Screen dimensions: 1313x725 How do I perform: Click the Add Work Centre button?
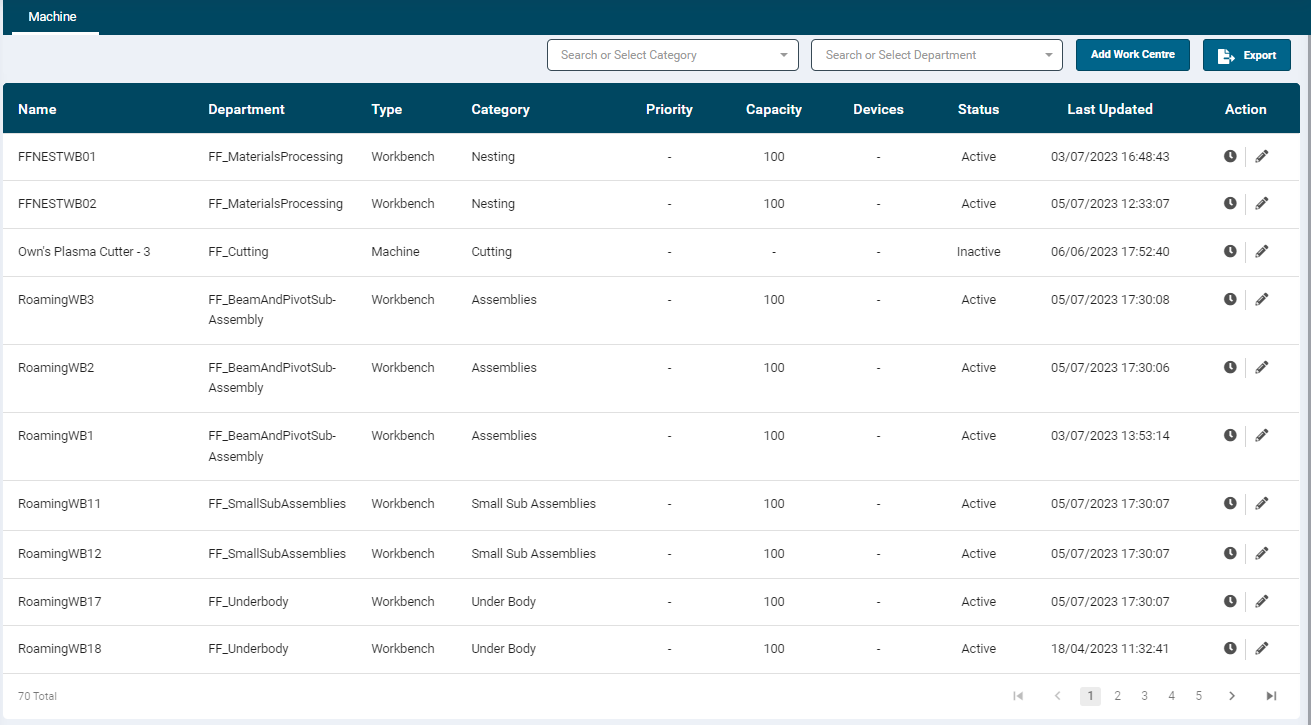[1132, 55]
